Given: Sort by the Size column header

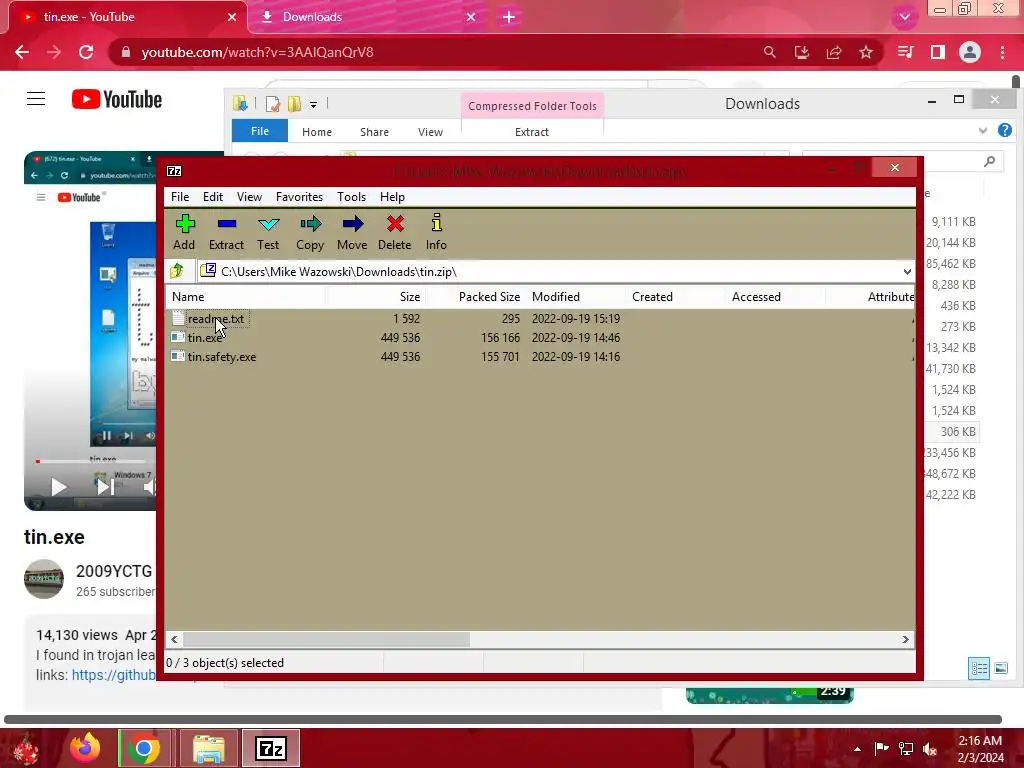Looking at the screenshot, I should click(x=376, y=296).
